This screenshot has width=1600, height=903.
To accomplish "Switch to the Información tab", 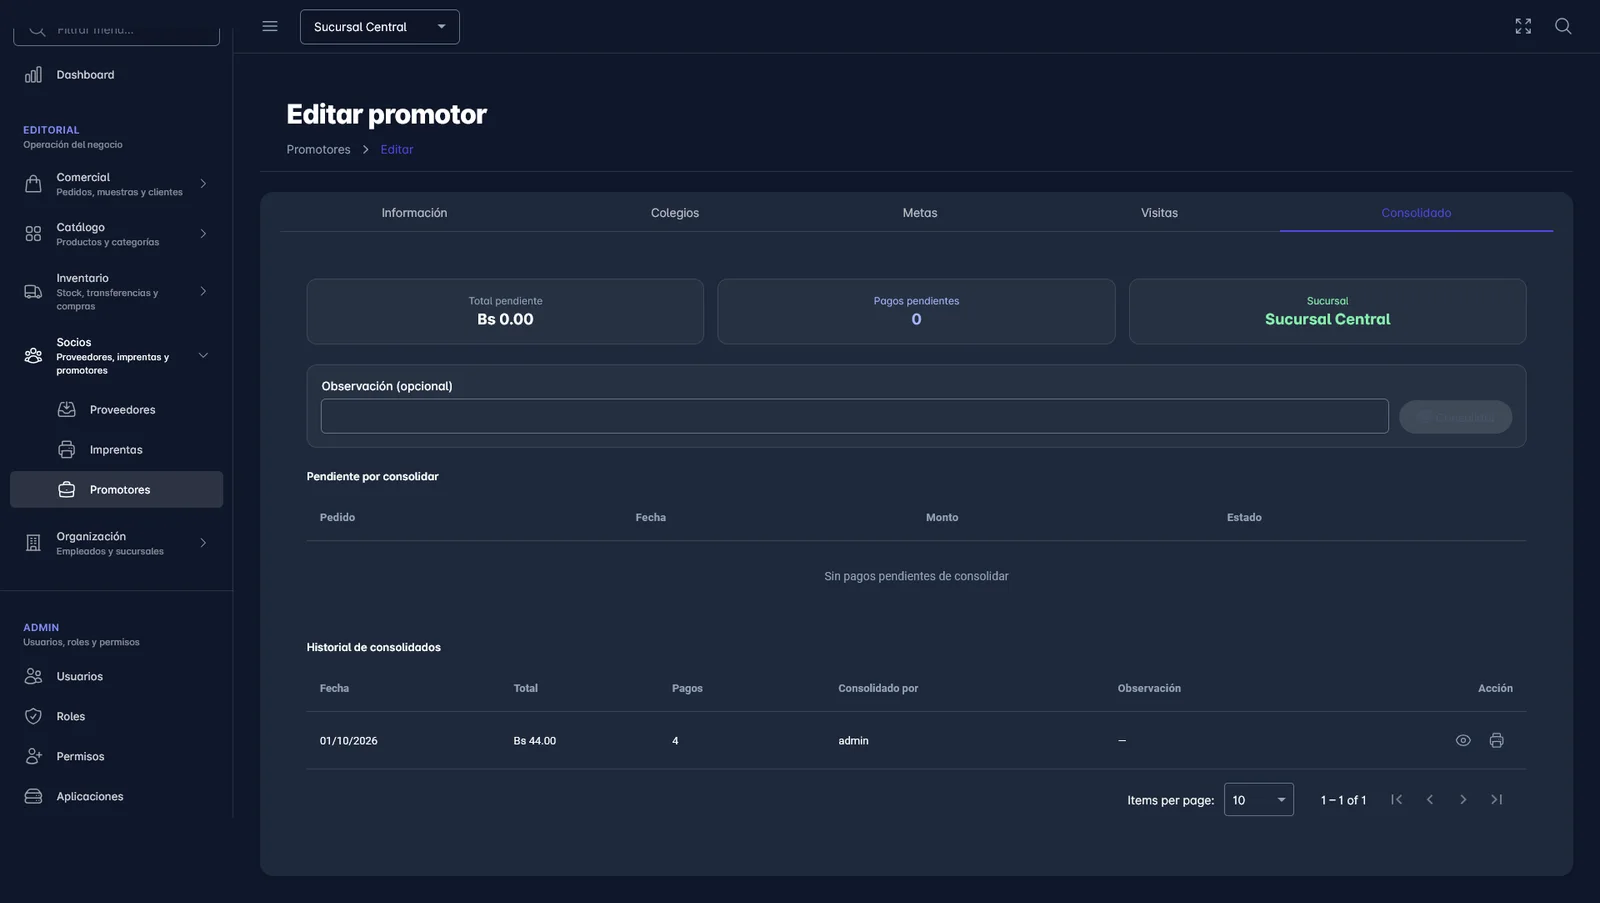I will click(414, 213).
